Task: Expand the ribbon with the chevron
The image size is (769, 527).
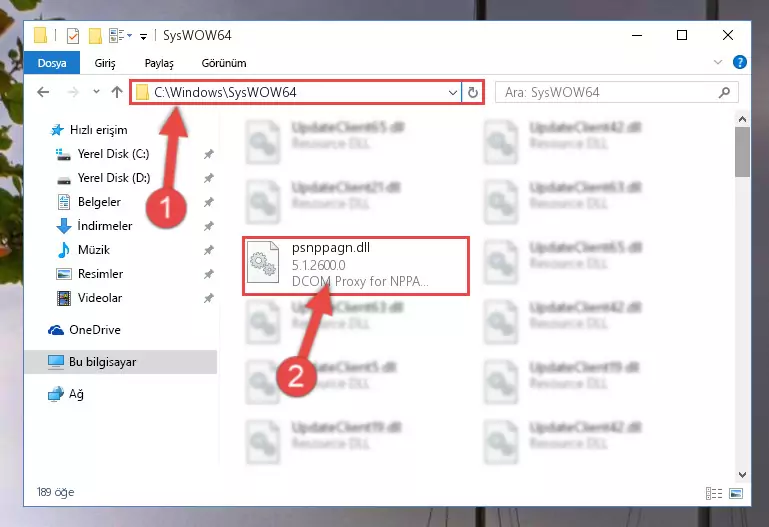Action: (718, 62)
